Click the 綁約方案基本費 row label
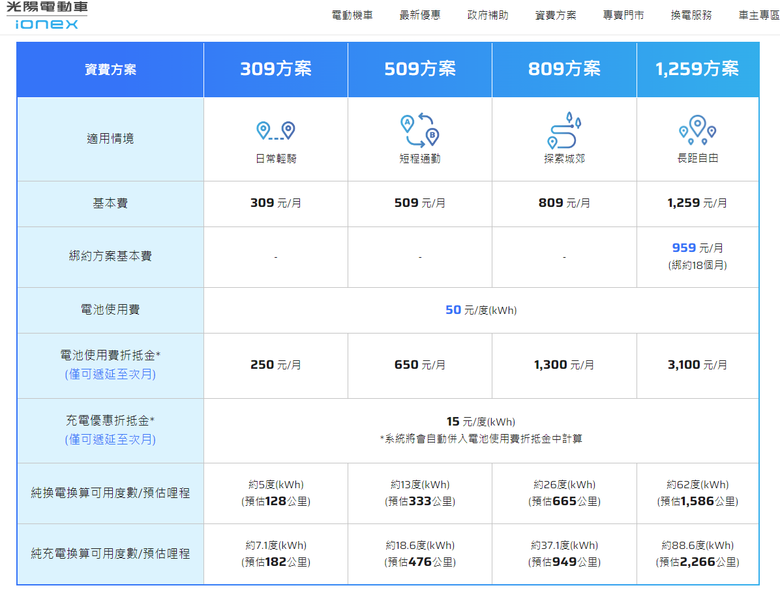This screenshot has height=592, width=780. (110, 256)
